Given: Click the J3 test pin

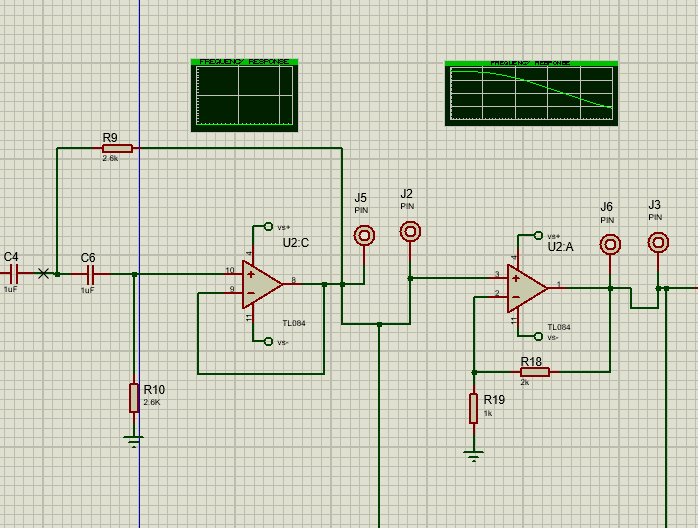Looking at the screenshot, I should click(658, 243).
